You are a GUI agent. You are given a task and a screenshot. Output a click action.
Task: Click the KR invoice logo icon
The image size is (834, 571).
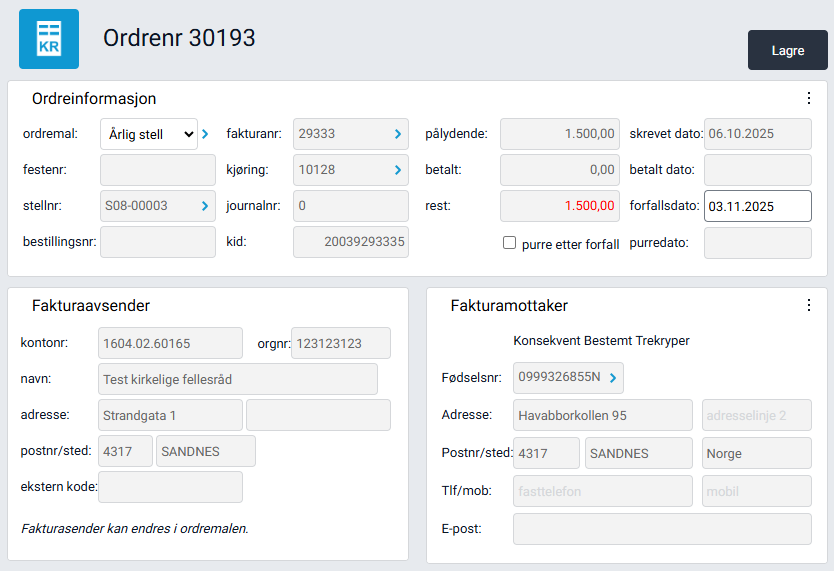click(49, 39)
